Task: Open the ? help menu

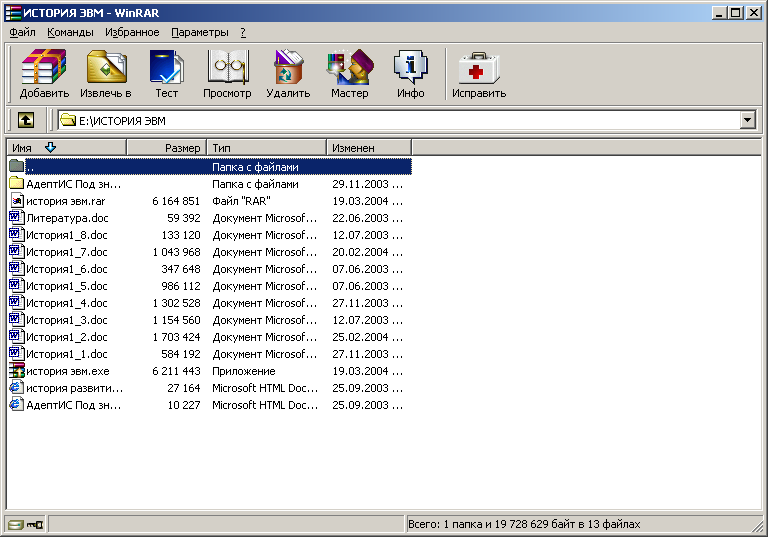Action: (243, 32)
